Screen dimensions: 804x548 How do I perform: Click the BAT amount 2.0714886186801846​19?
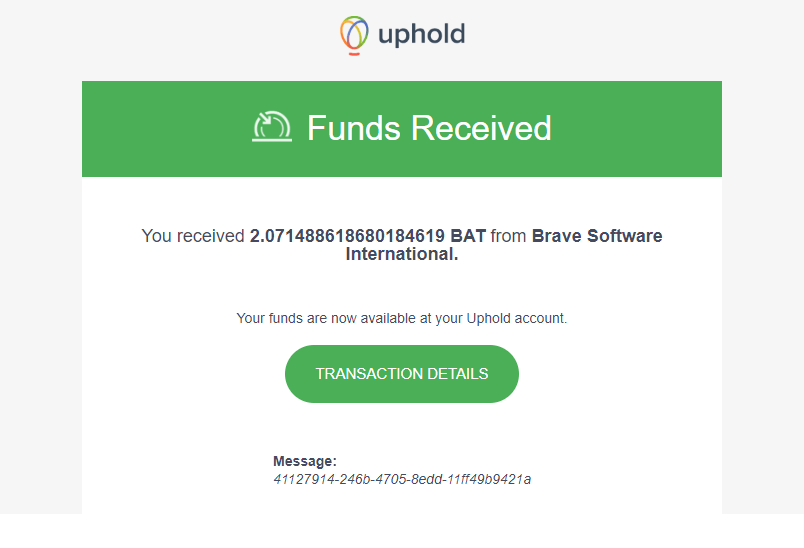coord(347,236)
